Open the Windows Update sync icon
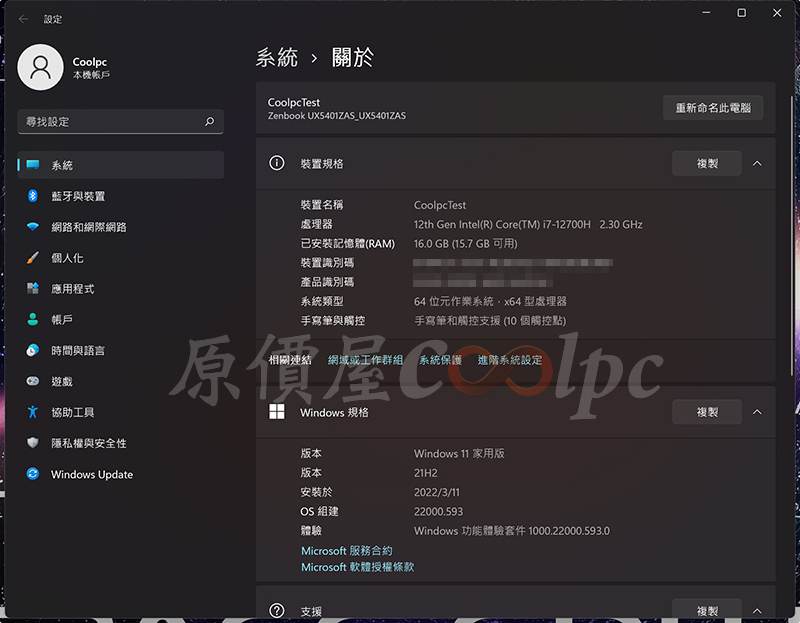This screenshot has width=800, height=623. (33, 474)
